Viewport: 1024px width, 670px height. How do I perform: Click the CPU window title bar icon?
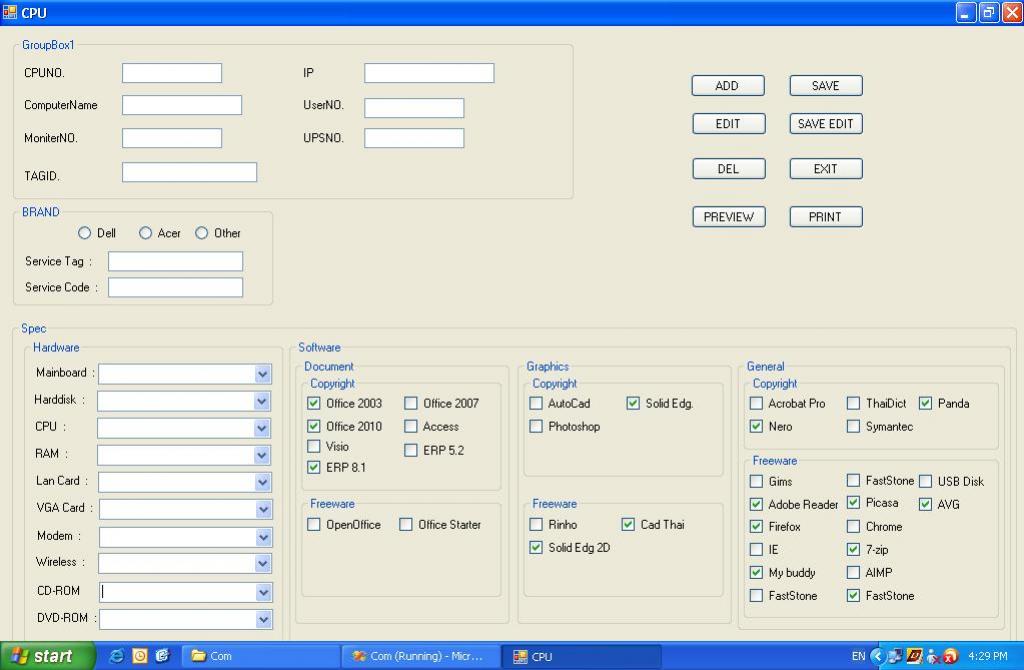coord(9,12)
